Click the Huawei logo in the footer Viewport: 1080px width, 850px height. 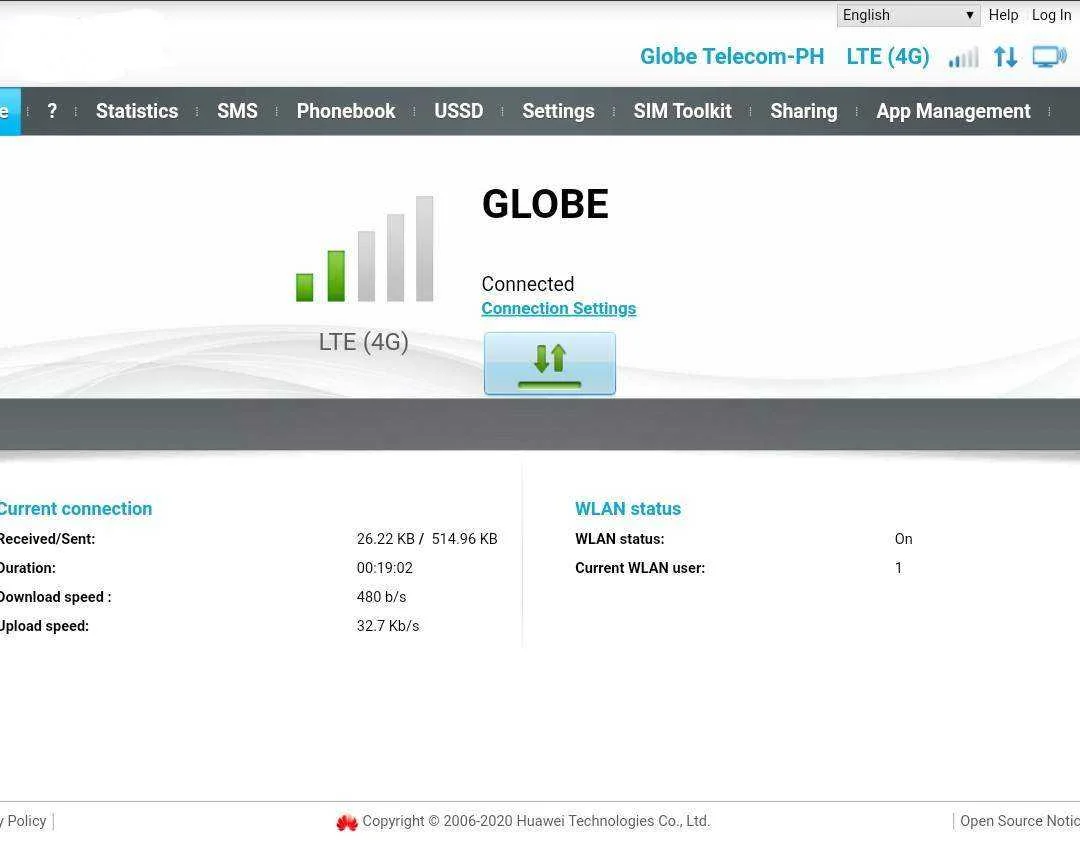(346, 822)
